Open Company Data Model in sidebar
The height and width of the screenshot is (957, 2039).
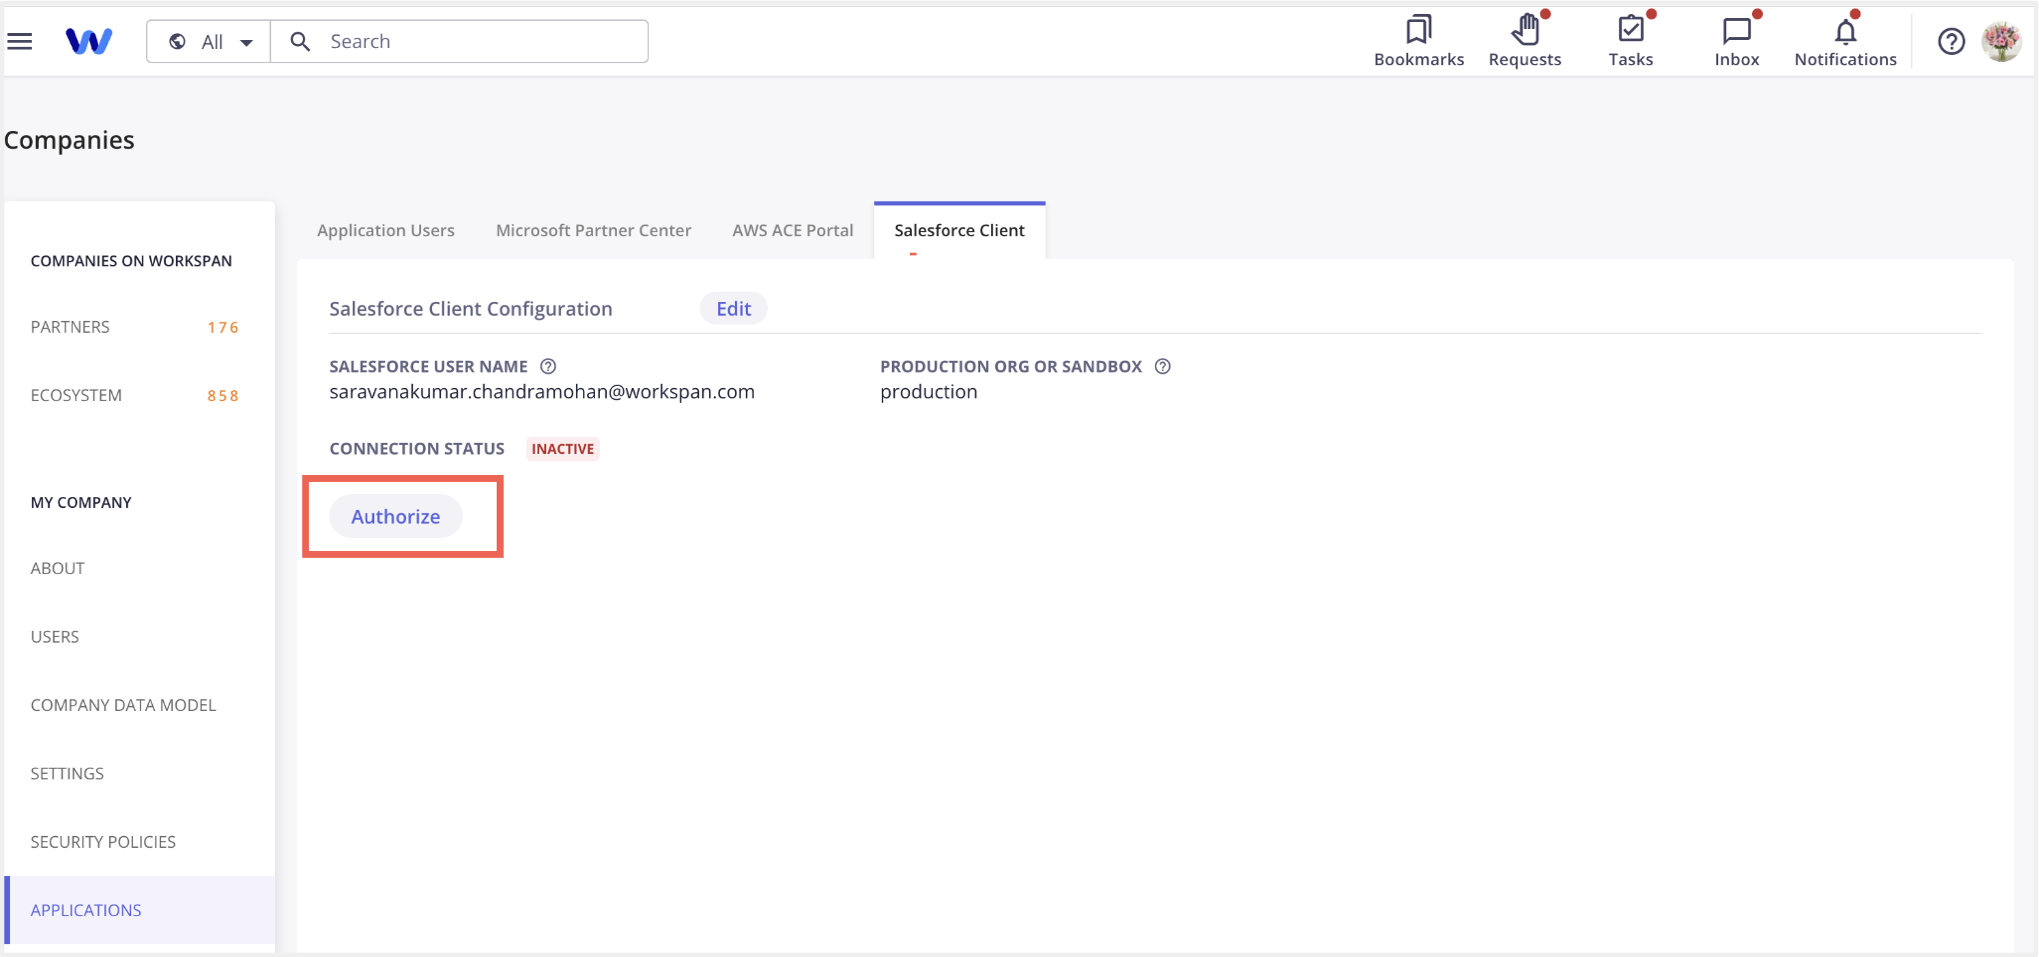click(139, 705)
